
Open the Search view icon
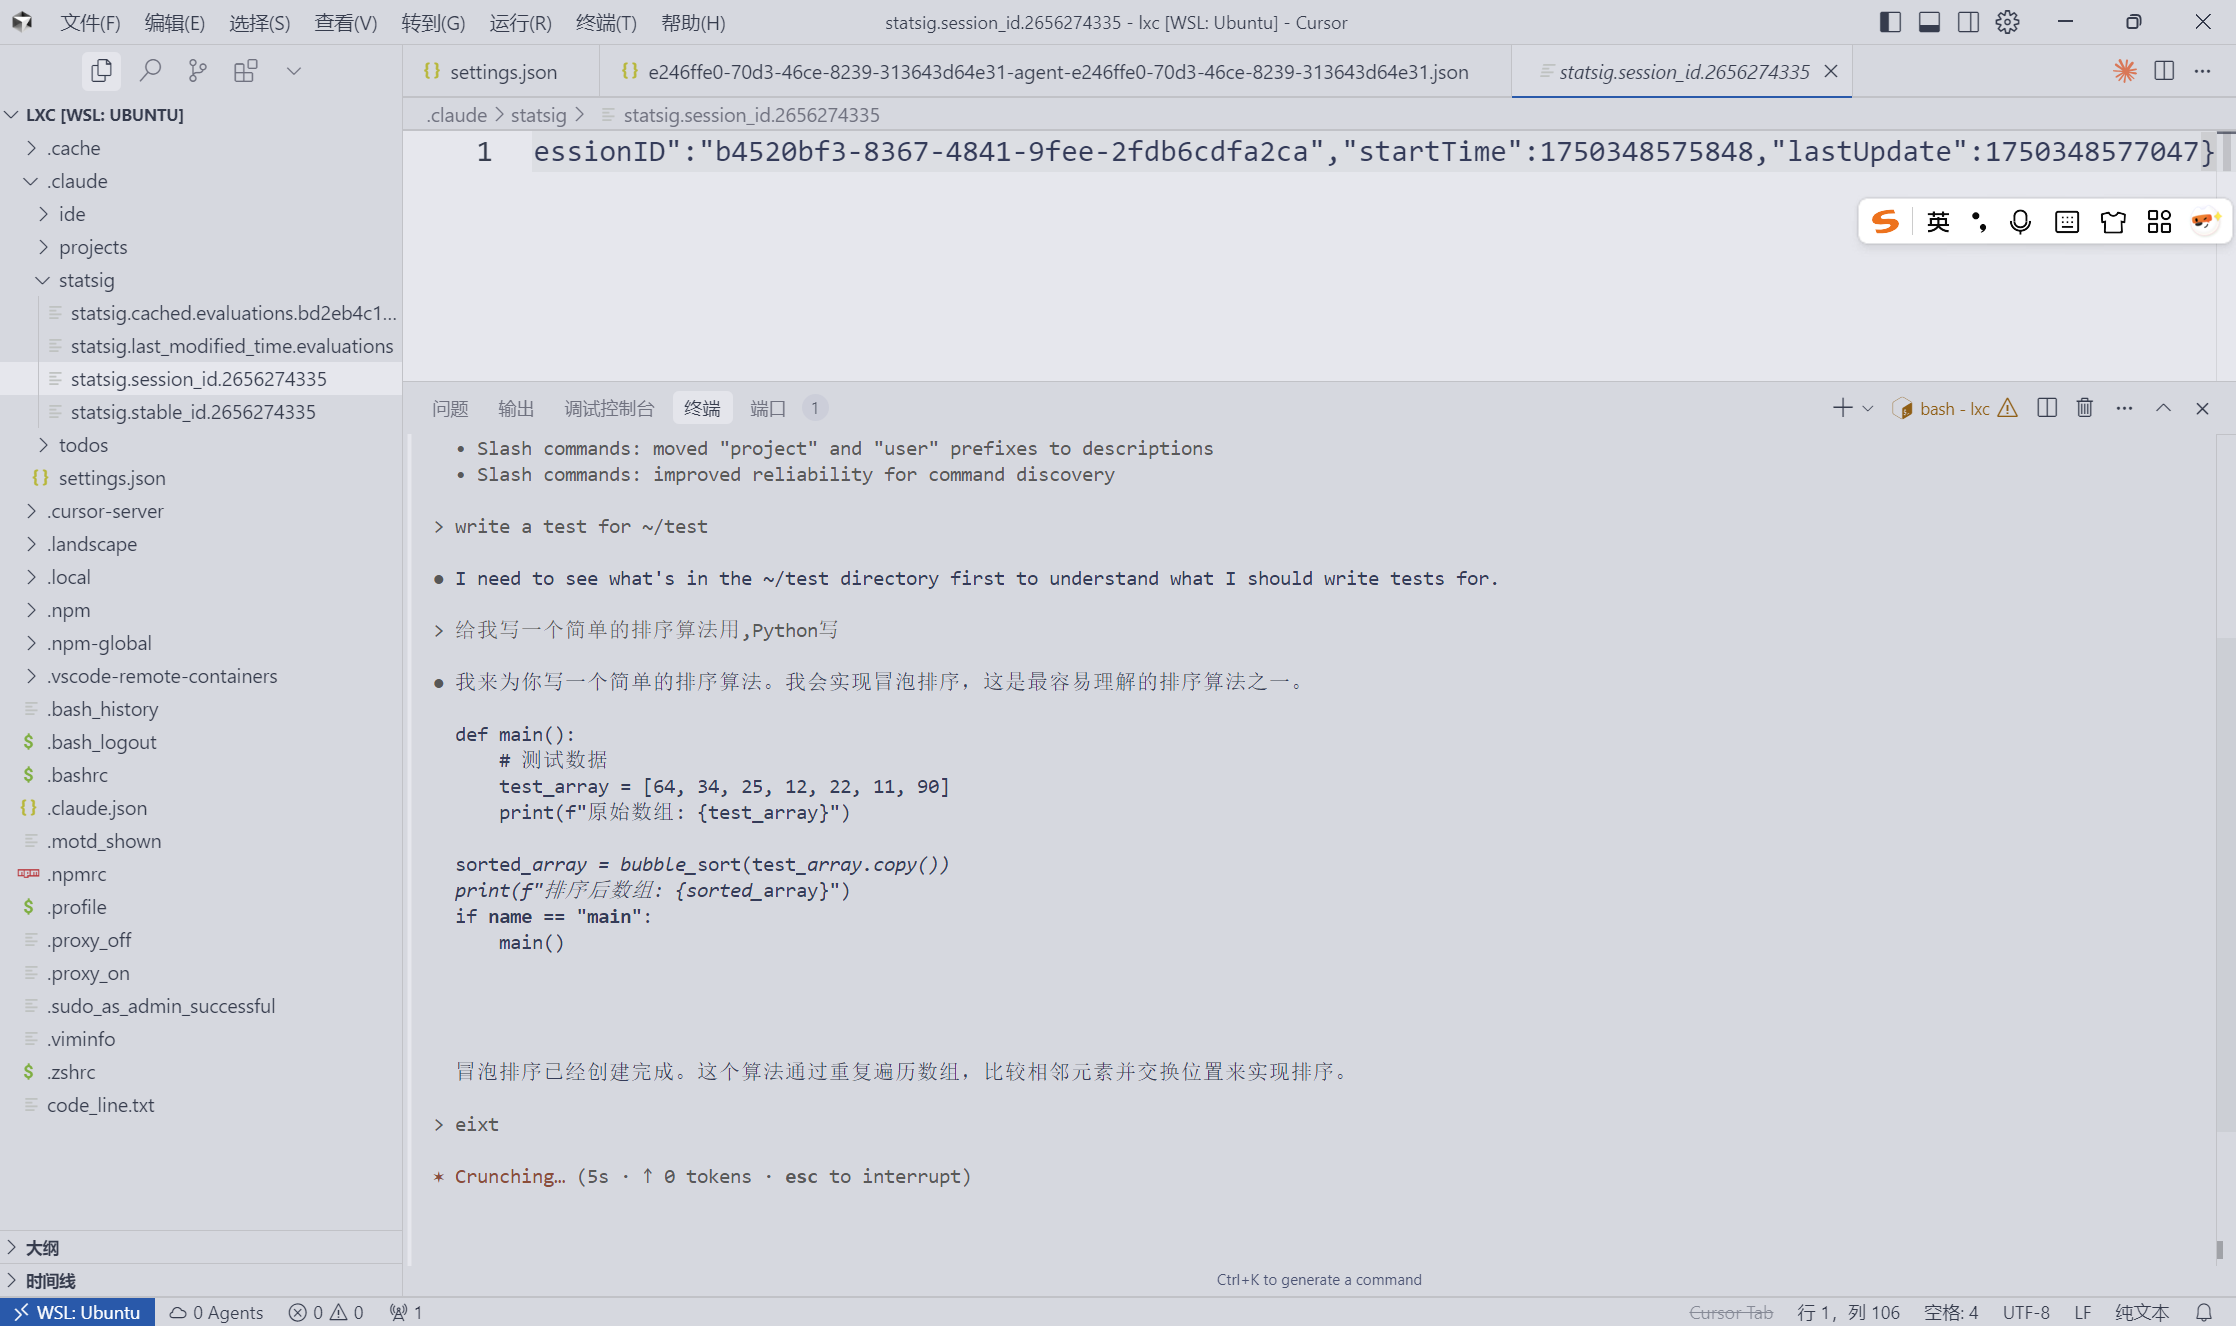click(x=150, y=71)
